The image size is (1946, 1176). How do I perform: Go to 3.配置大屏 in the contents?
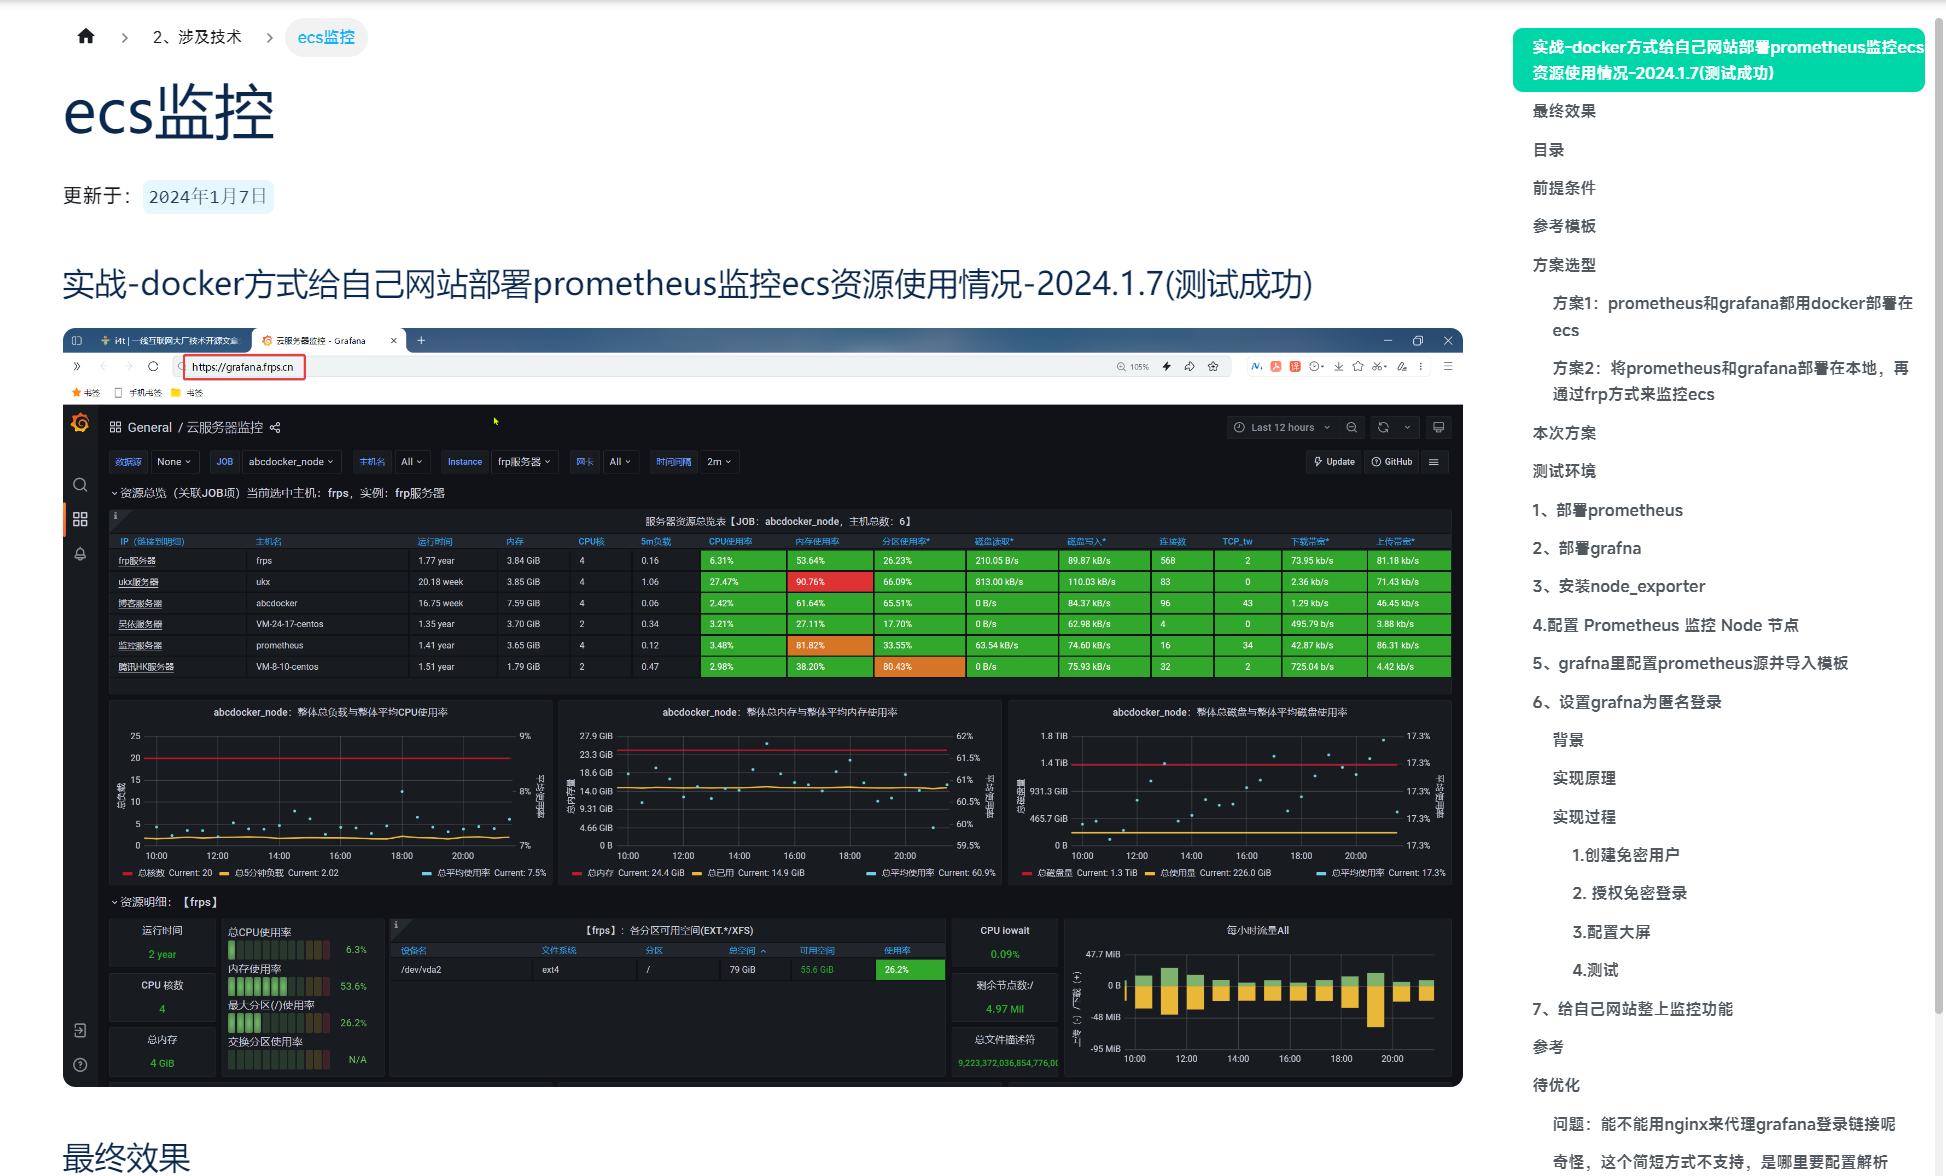click(1611, 932)
